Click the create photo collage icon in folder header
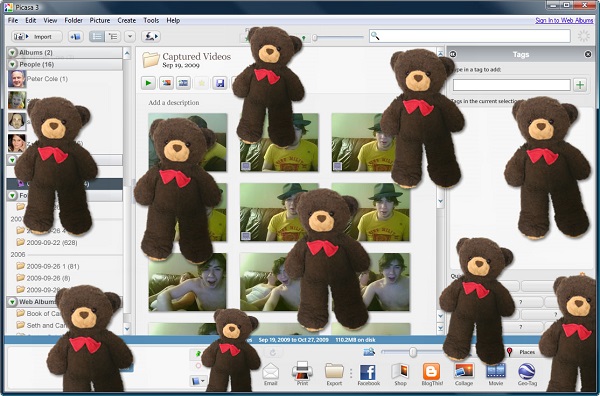The width and height of the screenshot is (600, 396). pyautogui.click(x=166, y=83)
